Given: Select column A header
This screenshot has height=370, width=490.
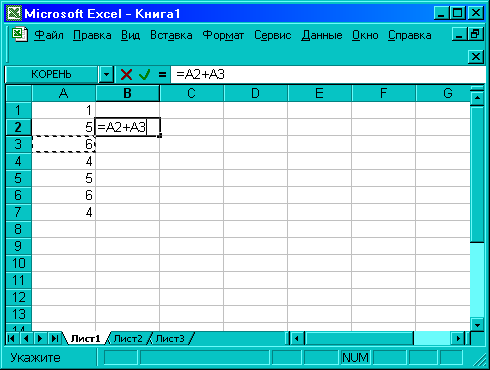Looking at the screenshot, I should pyautogui.click(x=63, y=93).
